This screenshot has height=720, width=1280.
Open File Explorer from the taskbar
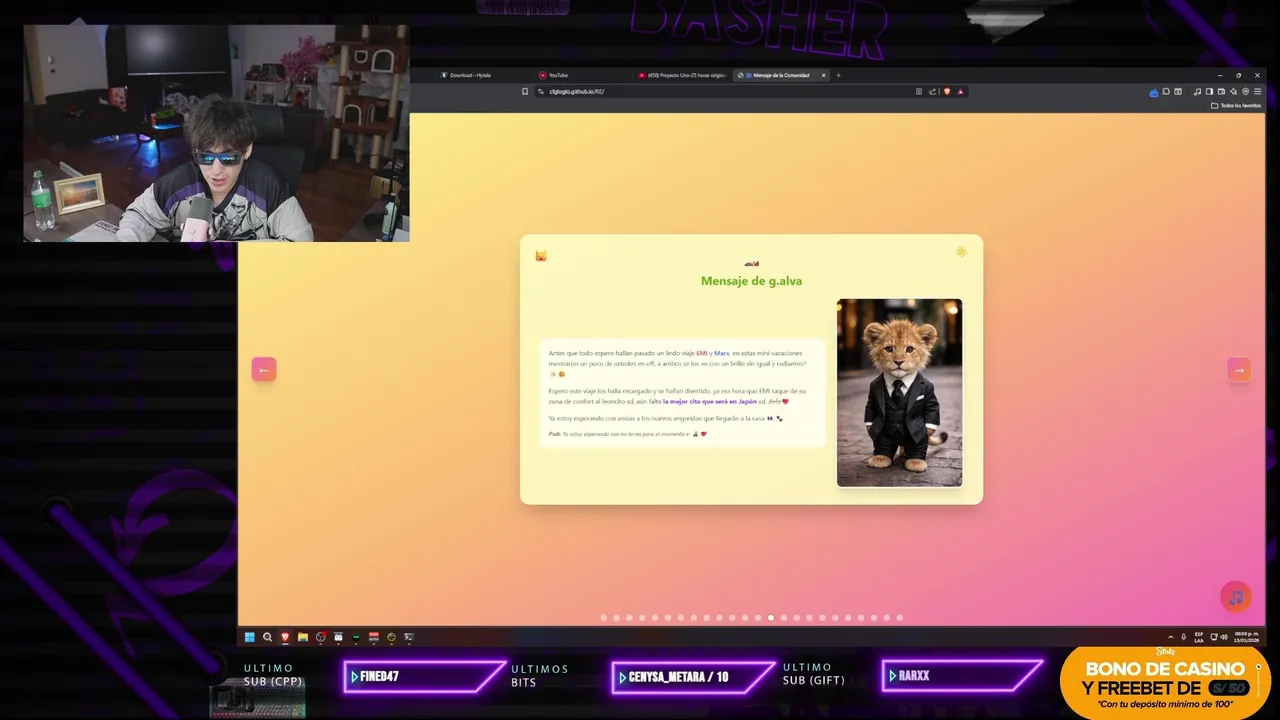click(303, 637)
